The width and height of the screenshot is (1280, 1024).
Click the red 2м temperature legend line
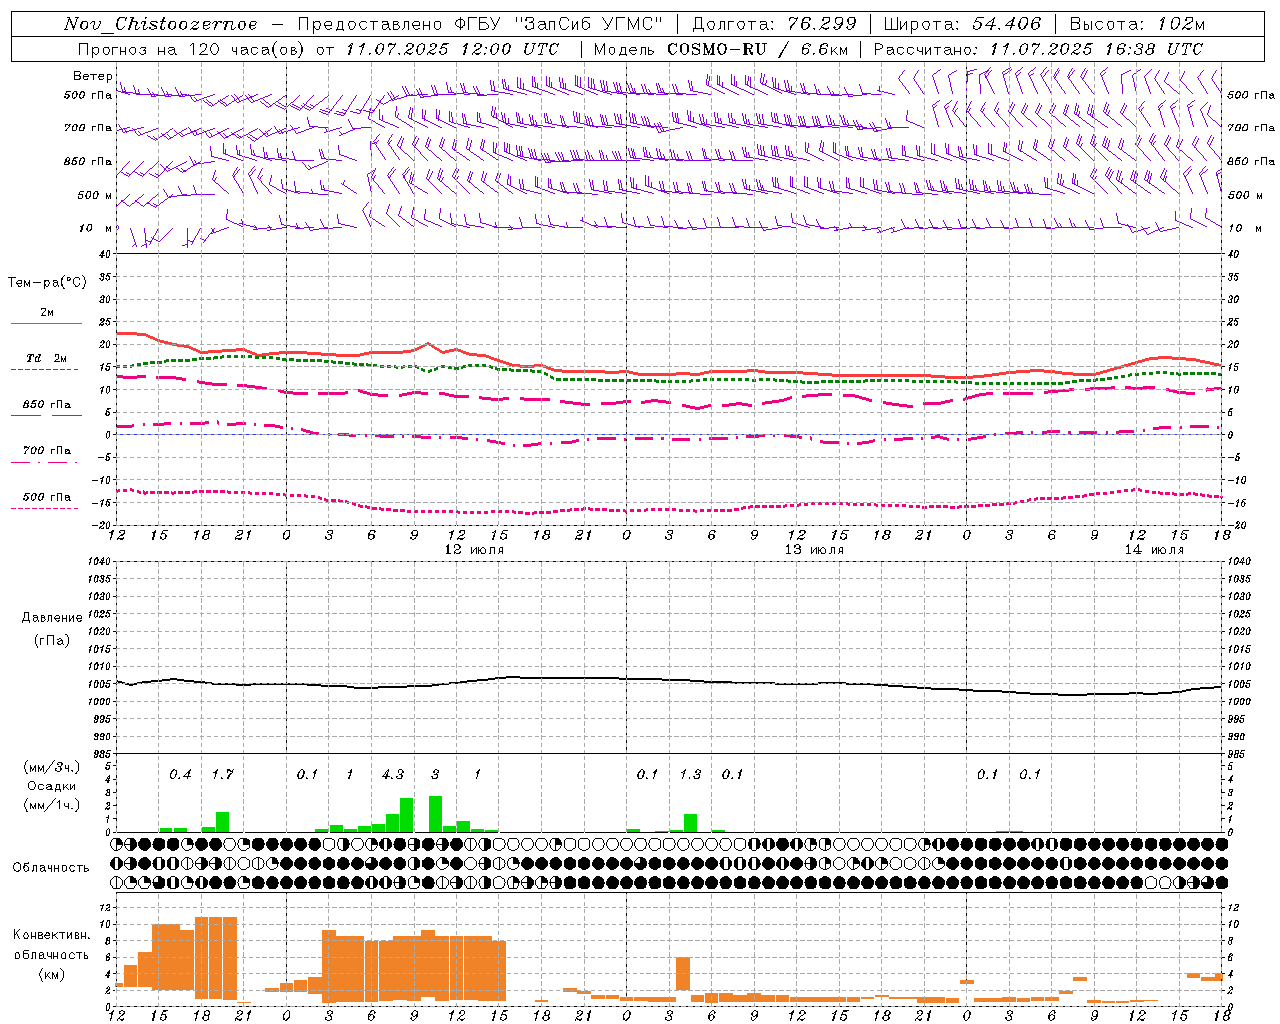(x=46, y=323)
